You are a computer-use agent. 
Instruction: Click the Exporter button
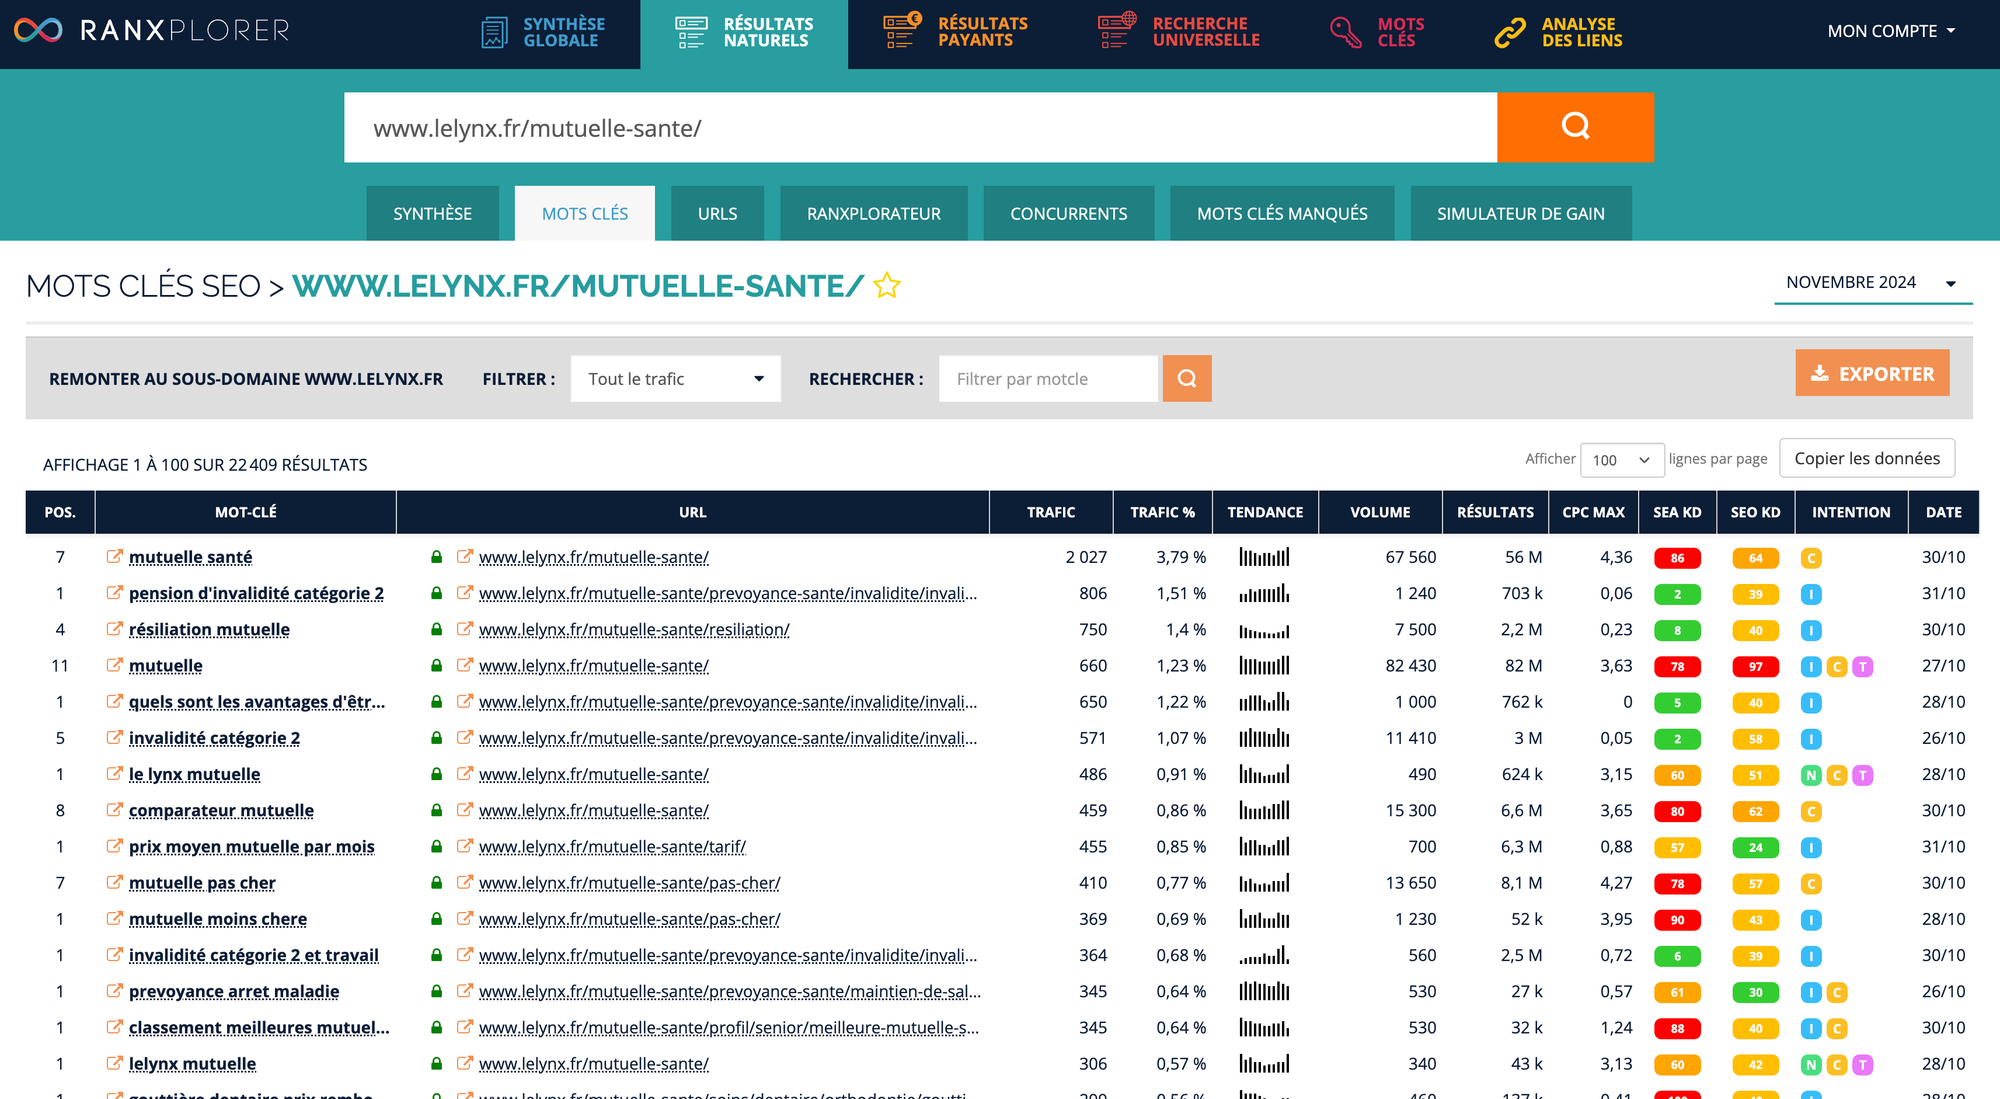point(1872,373)
